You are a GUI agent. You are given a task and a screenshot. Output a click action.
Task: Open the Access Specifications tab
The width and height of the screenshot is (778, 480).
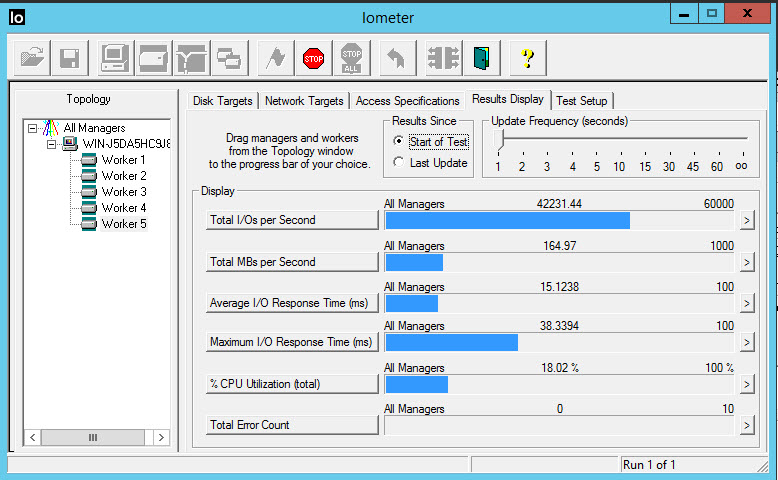(407, 101)
